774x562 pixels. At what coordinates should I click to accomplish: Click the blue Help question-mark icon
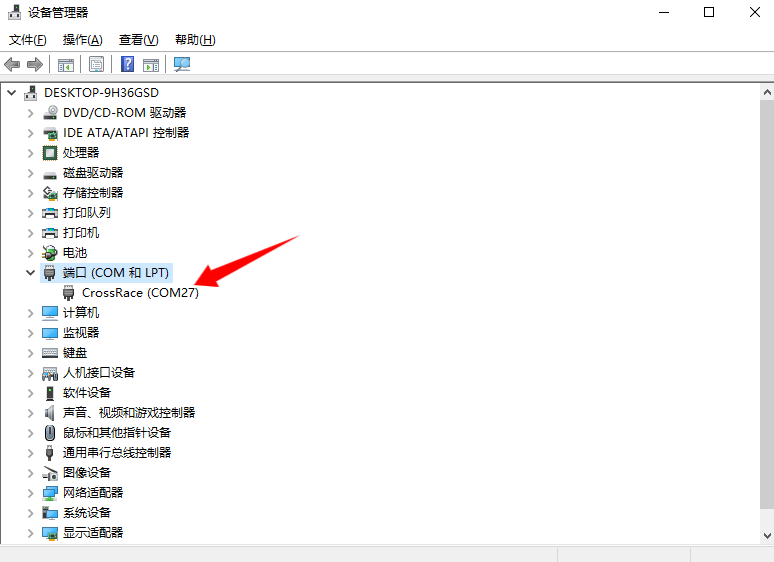[x=127, y=64]
